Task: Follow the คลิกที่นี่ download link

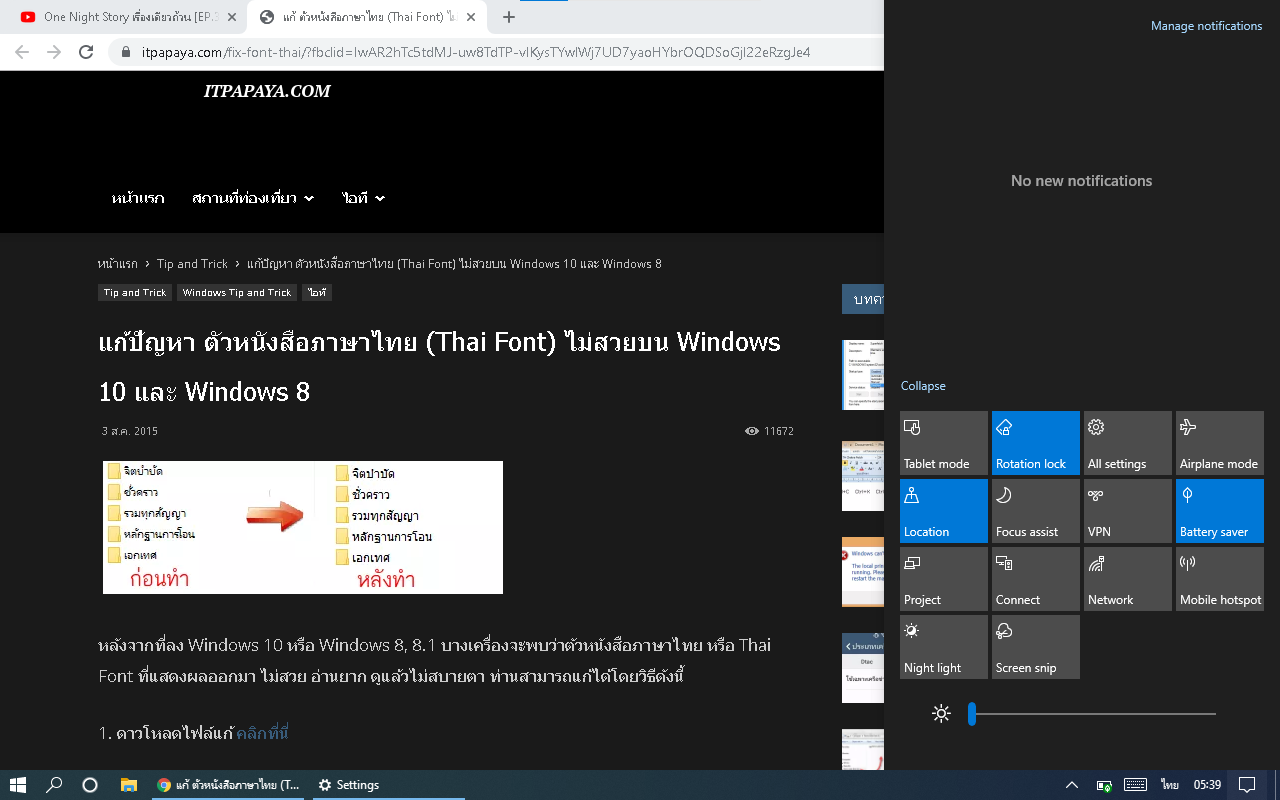Action: click(262, 734)
